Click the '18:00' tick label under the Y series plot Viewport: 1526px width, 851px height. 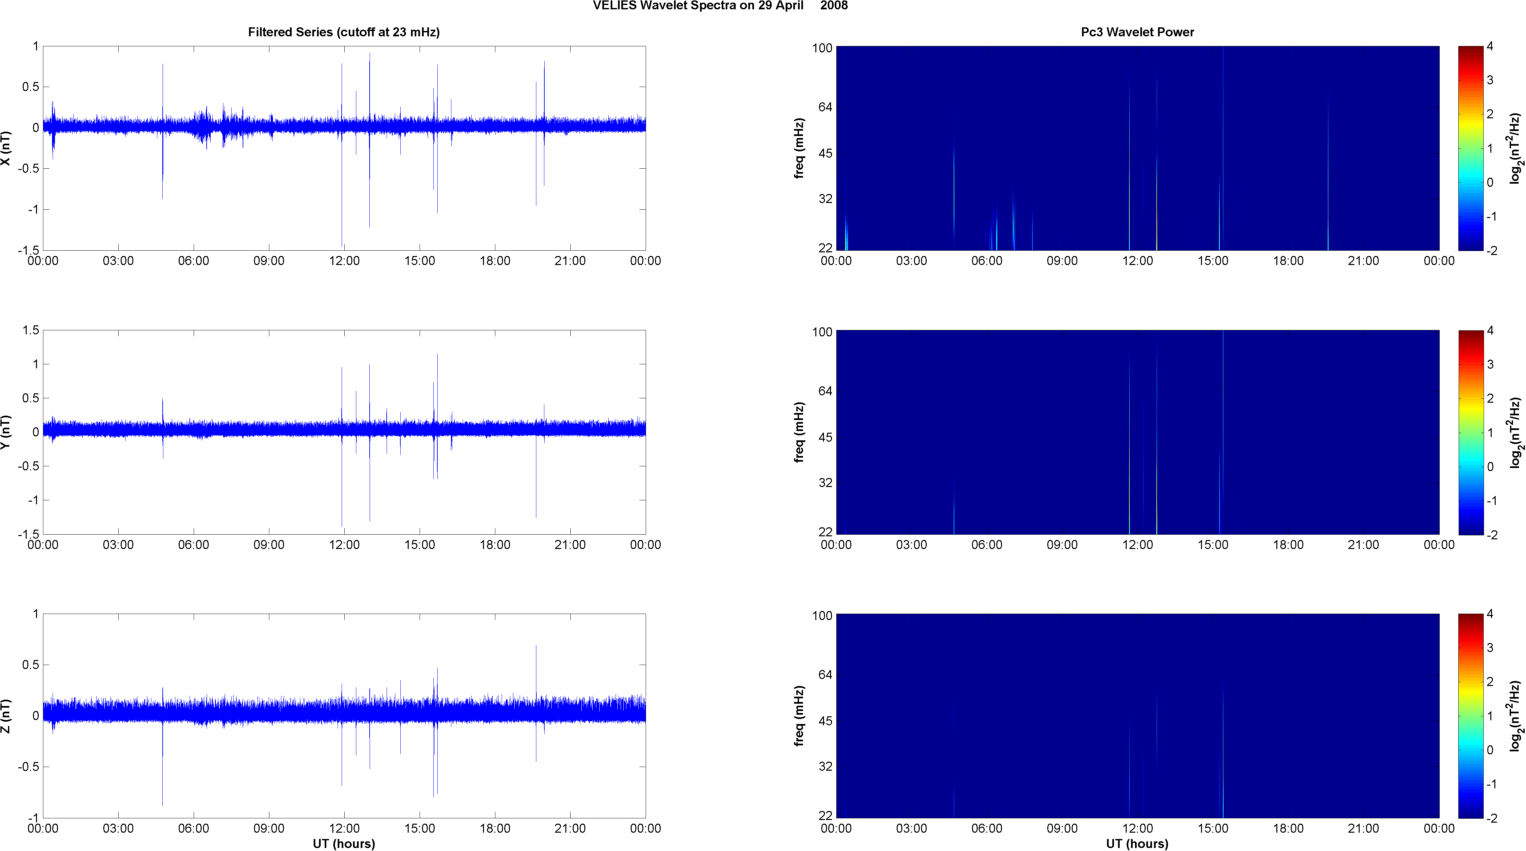(x=495, y=545)
